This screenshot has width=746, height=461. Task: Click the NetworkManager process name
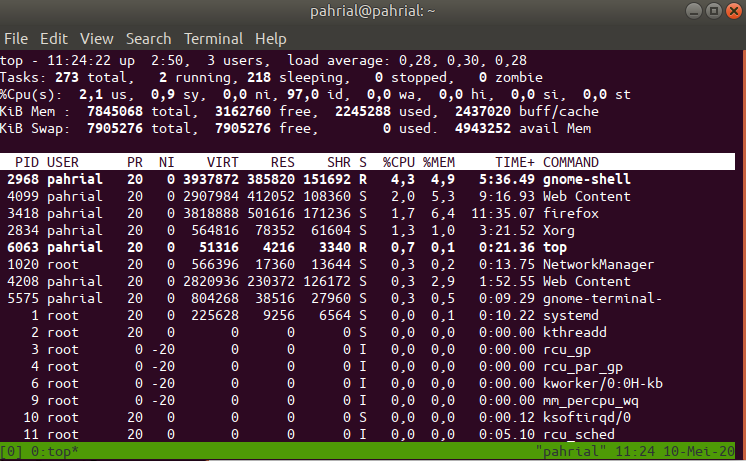tap(599, 265)
